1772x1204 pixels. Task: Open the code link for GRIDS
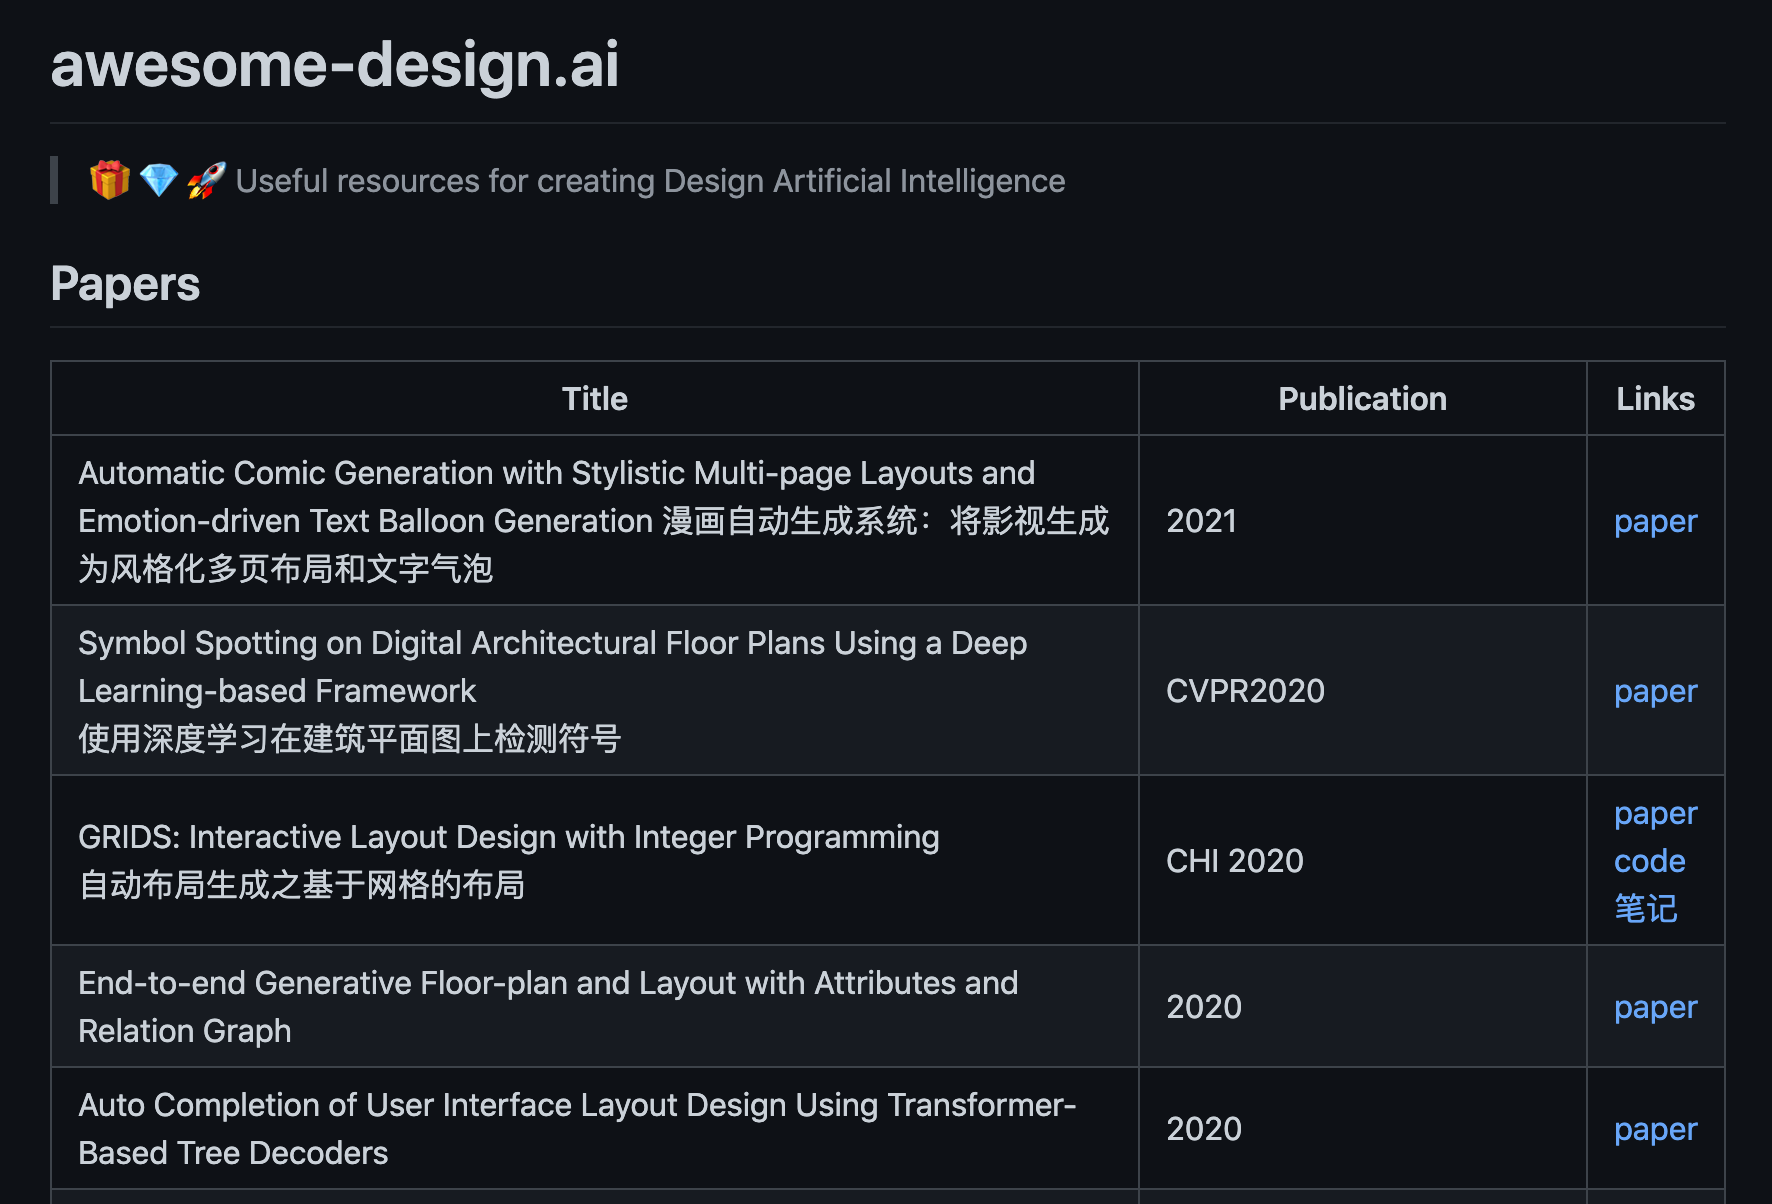(x=1648, y=861)
